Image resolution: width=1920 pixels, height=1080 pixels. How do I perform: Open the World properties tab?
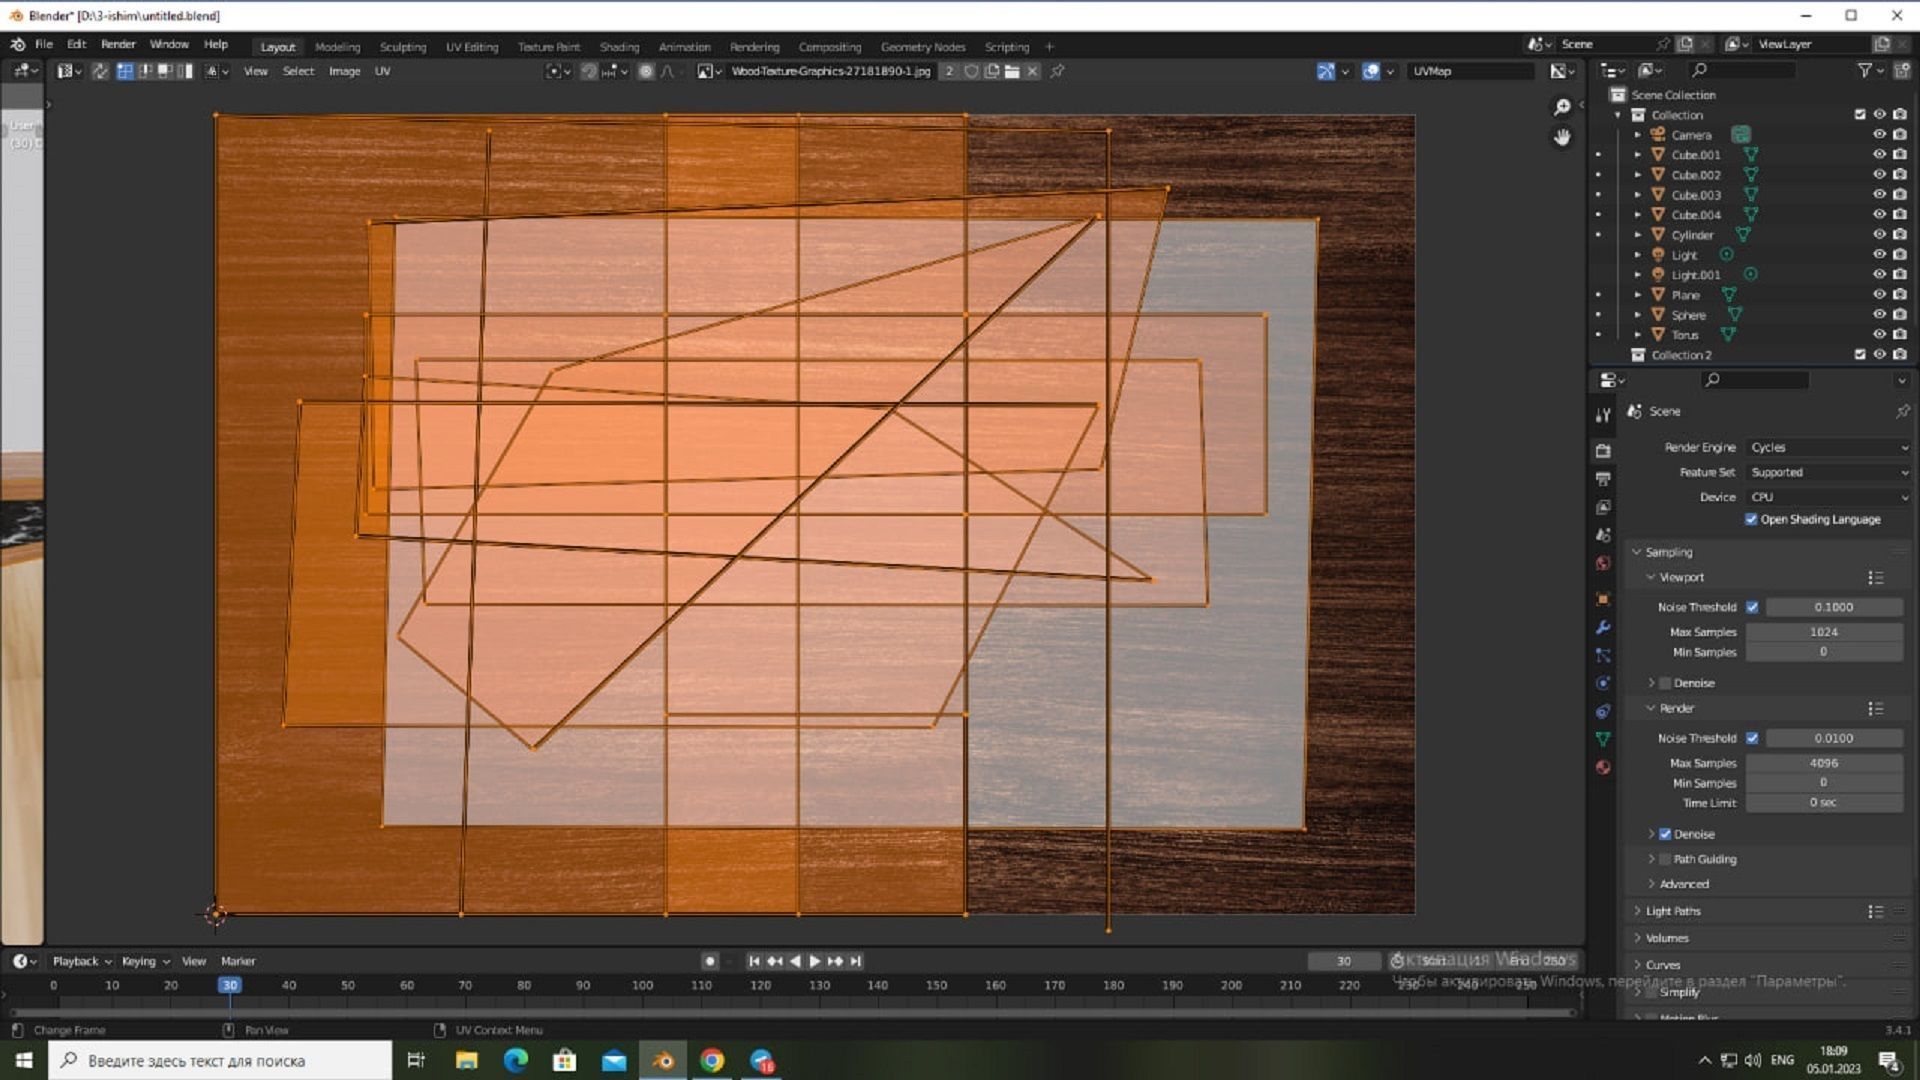tap(1603, 563)
